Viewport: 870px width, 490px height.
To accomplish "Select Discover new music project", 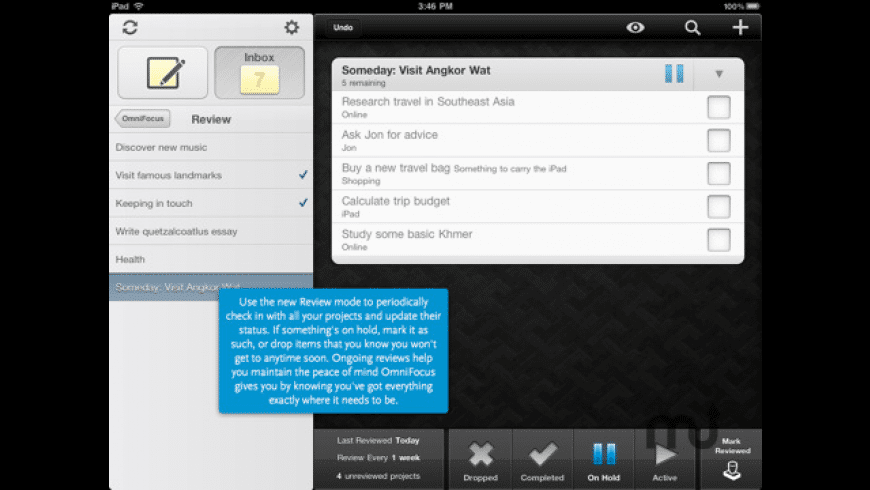I will coord(211,147).
